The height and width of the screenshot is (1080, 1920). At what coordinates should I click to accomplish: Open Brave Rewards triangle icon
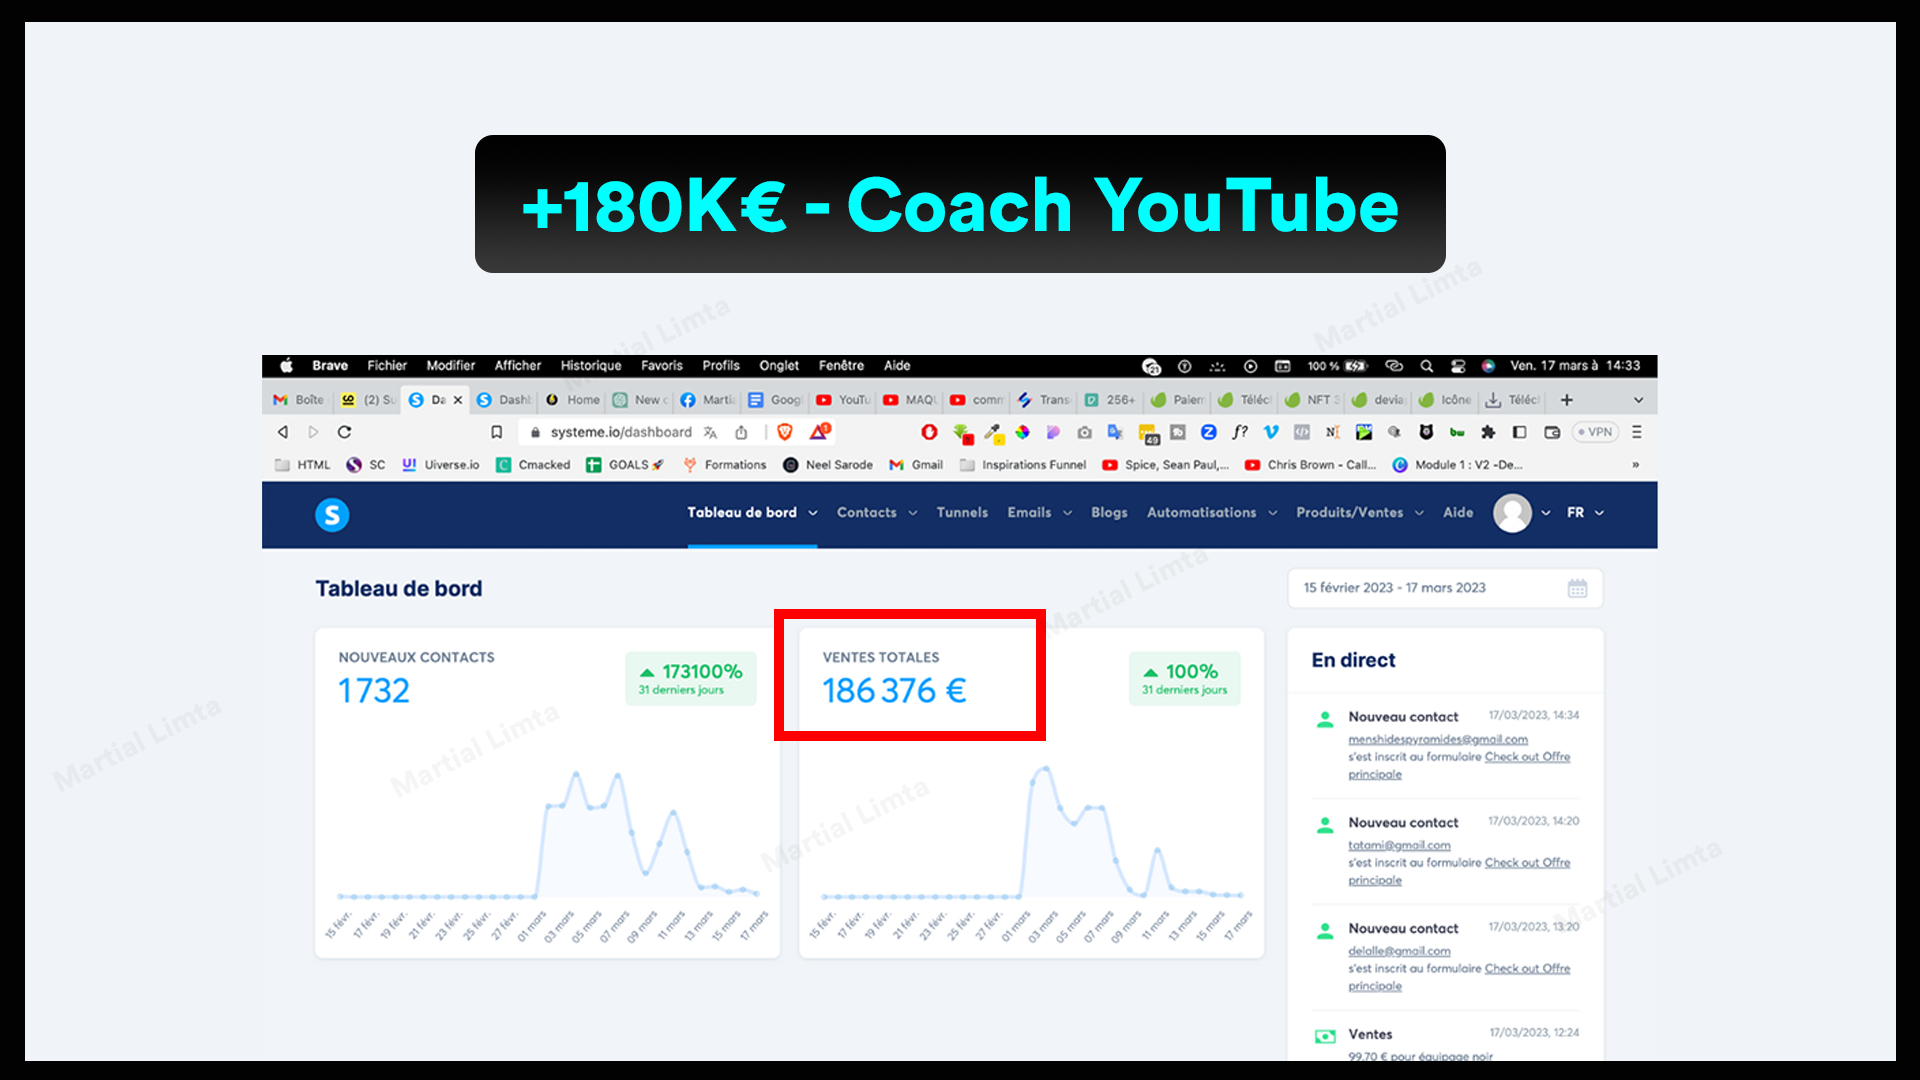coord(820,431)
